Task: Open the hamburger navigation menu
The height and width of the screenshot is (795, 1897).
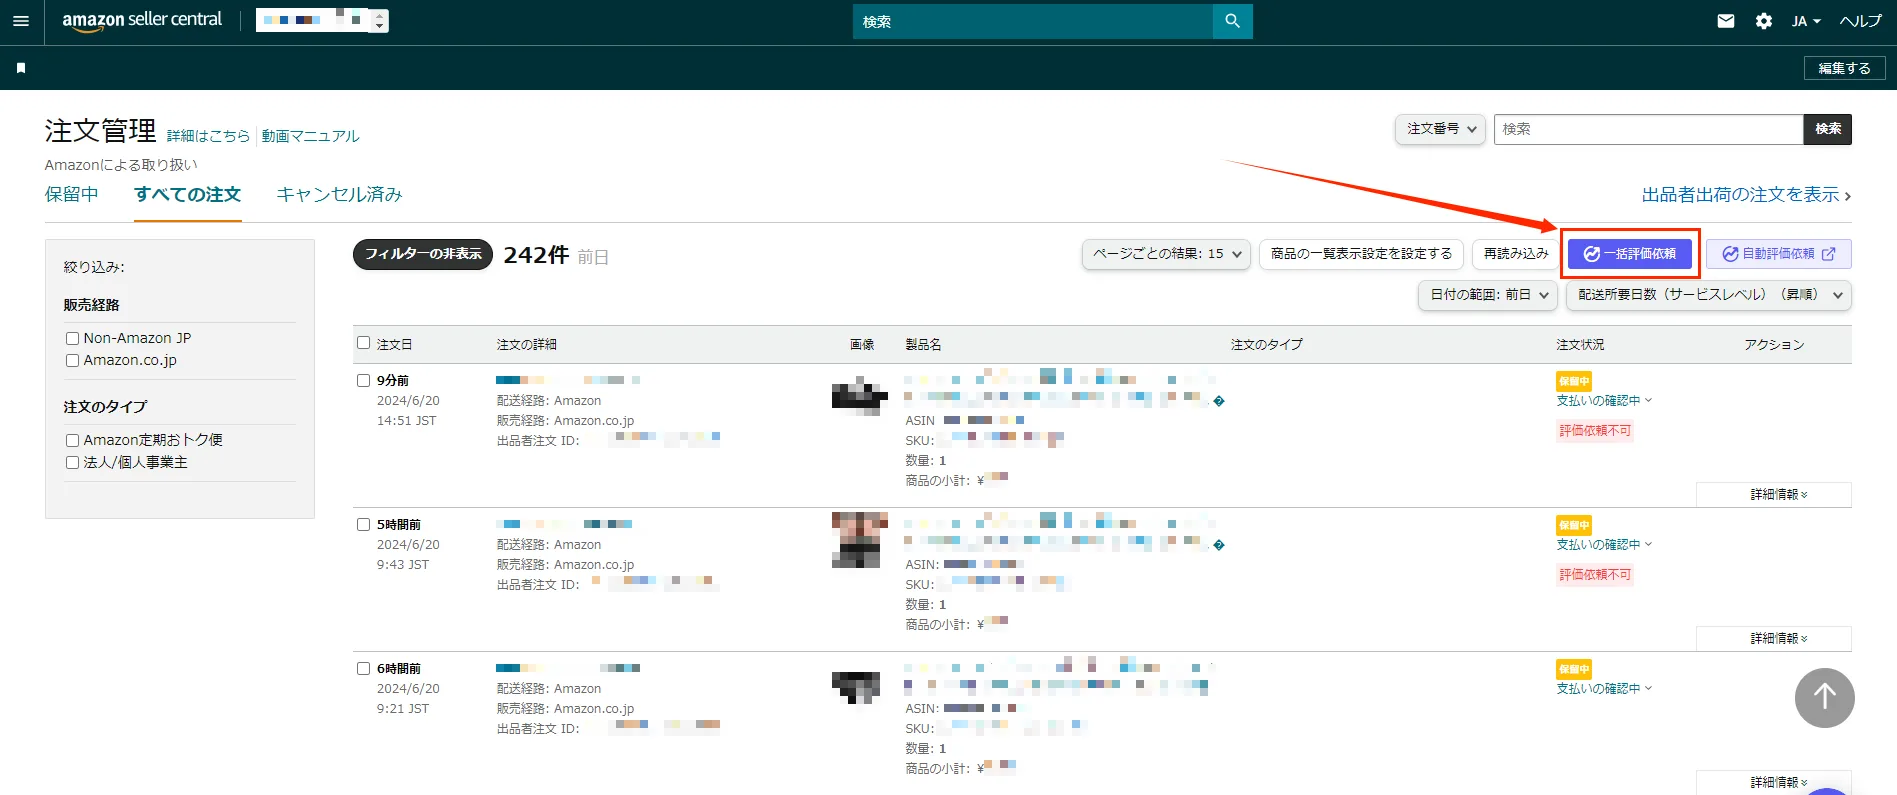Action: tap(21, 21)
